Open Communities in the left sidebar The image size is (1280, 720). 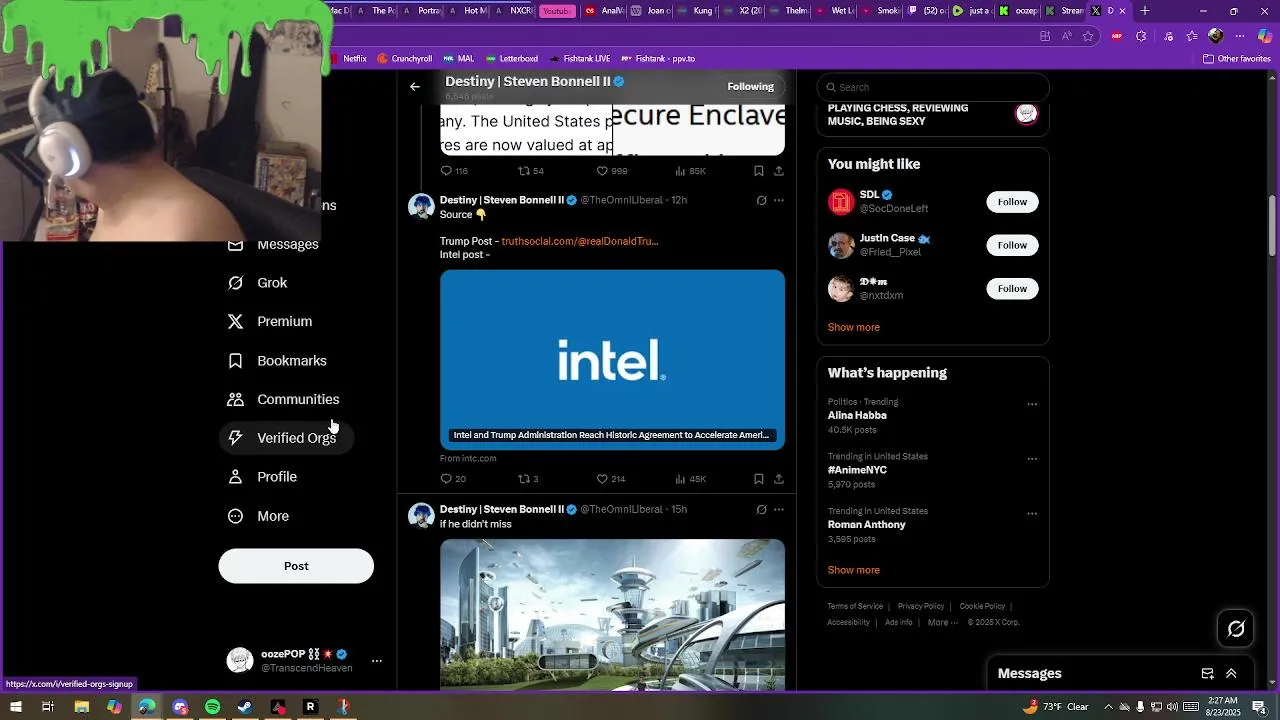(x=284, y=400)
